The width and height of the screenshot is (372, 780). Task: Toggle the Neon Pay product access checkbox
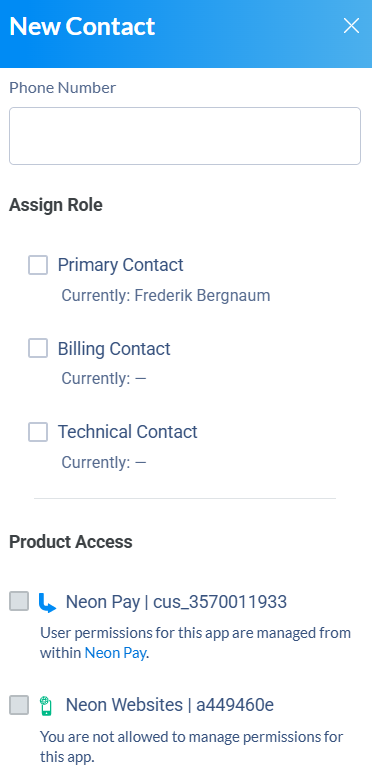(19, 601)
